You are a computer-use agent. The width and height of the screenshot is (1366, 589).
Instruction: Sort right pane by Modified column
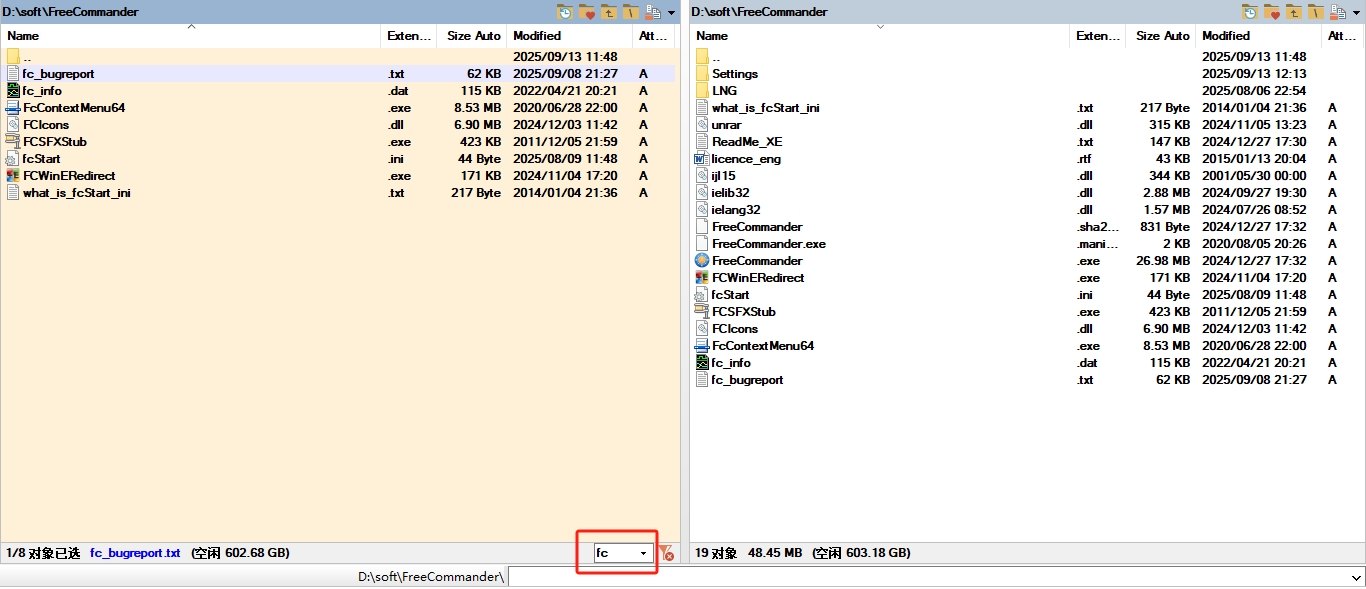(1258, 36)
